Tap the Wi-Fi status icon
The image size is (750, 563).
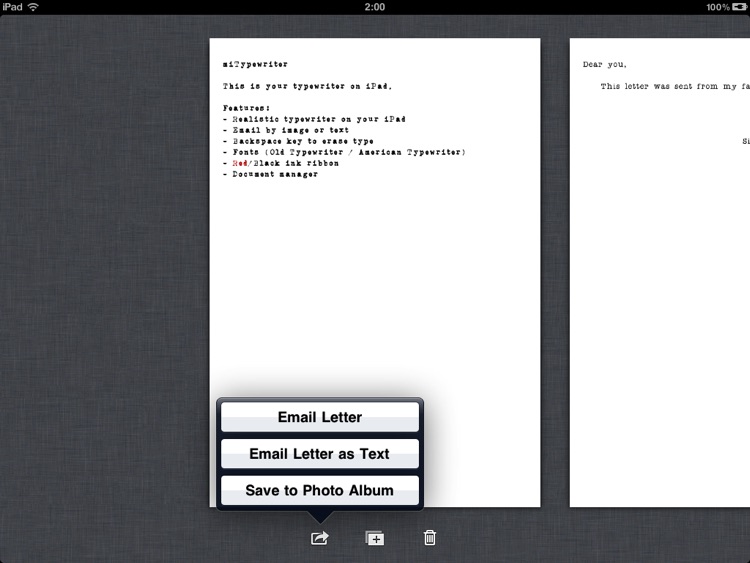point(33,7)
